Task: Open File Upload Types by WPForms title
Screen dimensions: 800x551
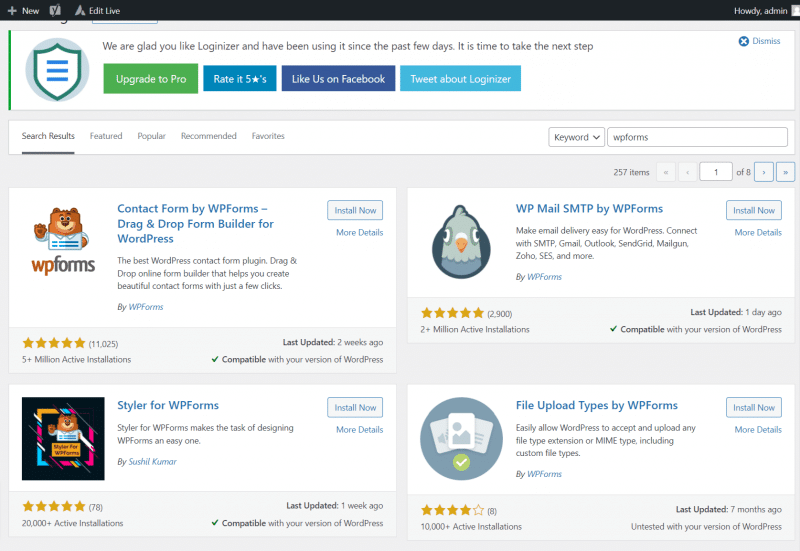Action: click(596, 405)
